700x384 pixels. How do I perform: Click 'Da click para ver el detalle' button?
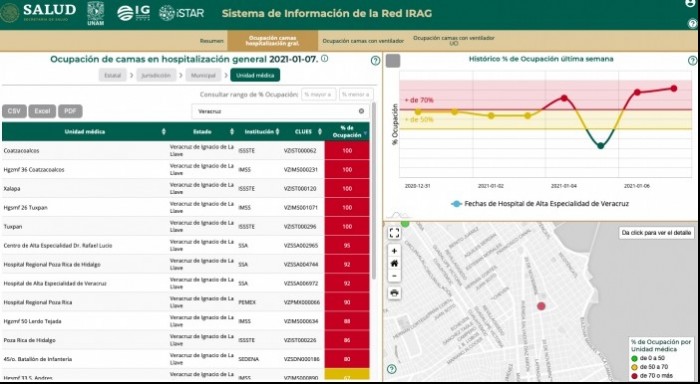pyautogui.click(x=656, y=233)
